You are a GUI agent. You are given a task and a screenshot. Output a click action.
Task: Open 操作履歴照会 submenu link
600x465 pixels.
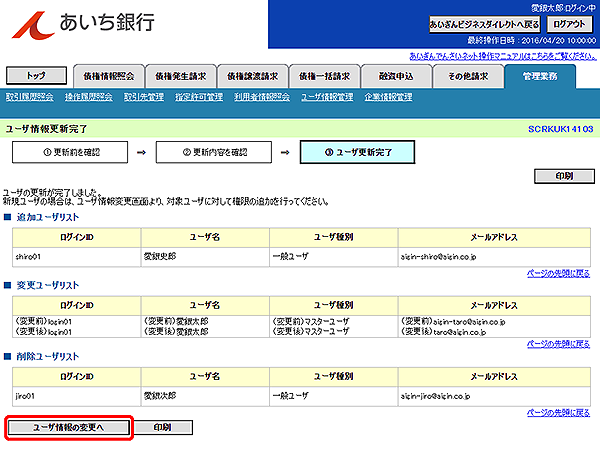pyautogui.click(x=88, y=97)
